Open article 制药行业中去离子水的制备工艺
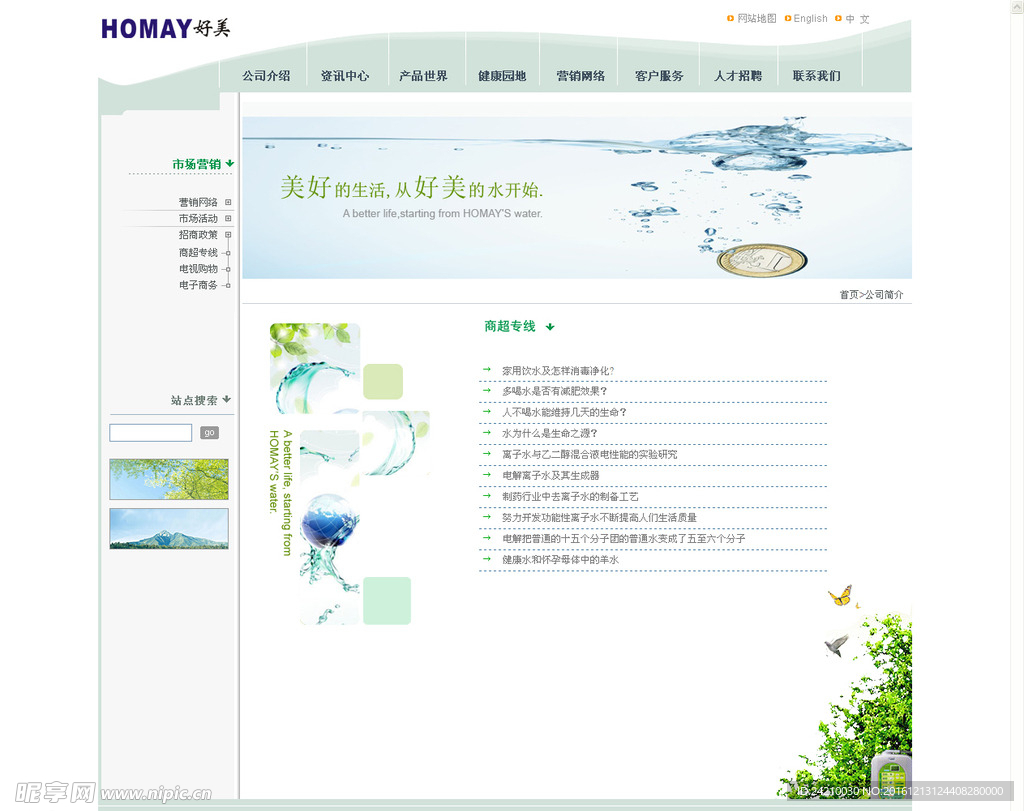1024x811 pixels. point(570,496)
